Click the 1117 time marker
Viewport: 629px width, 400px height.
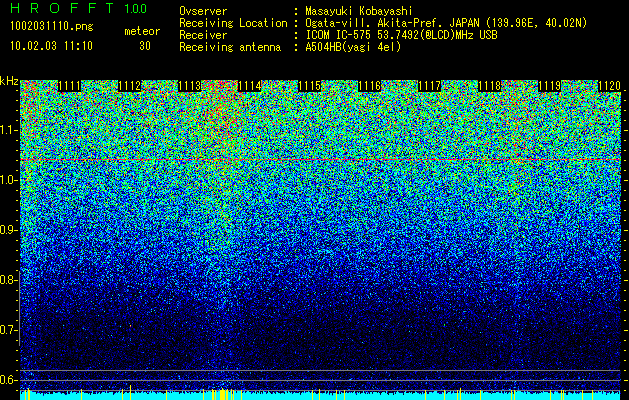pos(429,86)
